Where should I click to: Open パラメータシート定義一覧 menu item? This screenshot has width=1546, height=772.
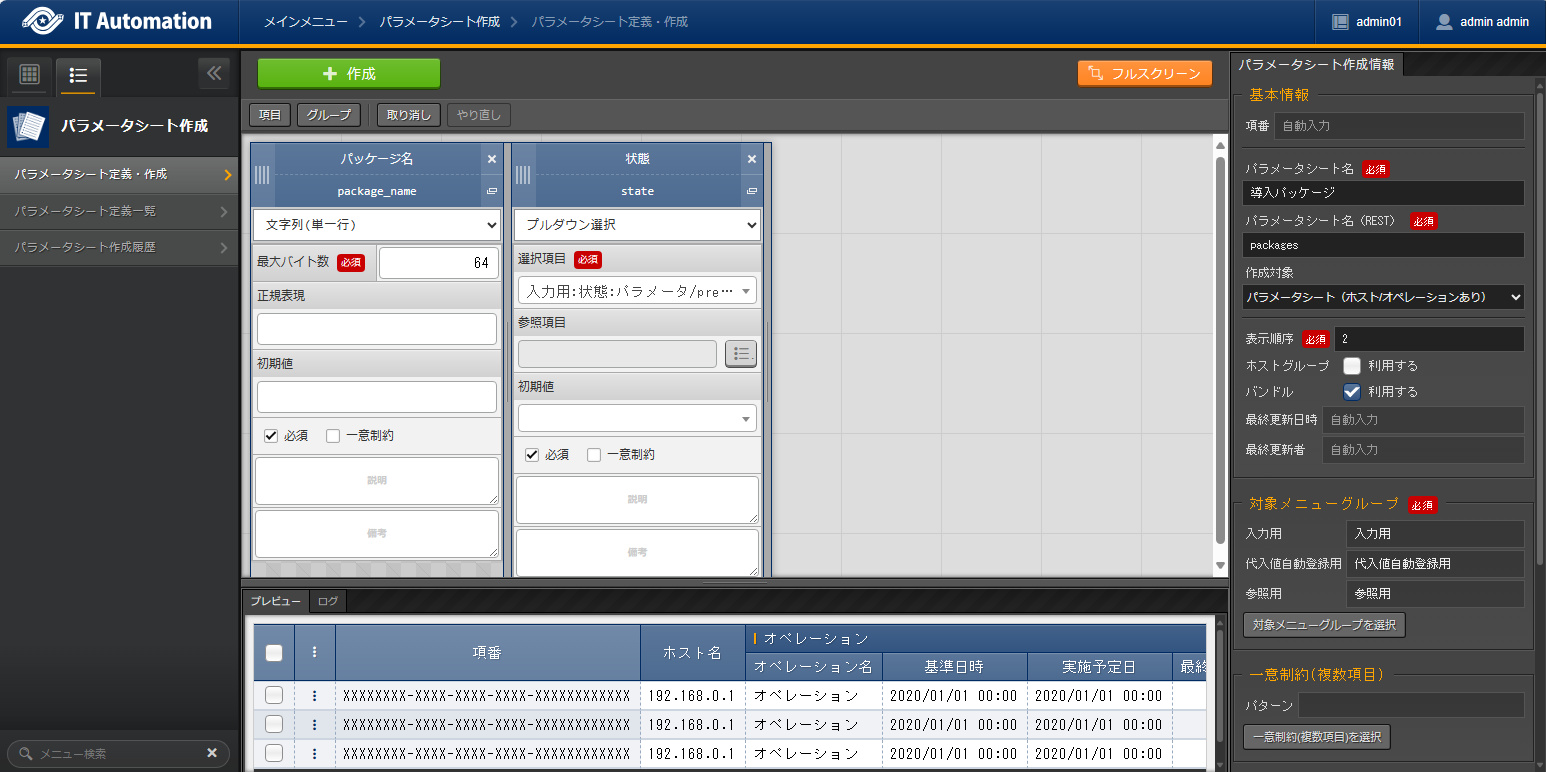[x=119, y=211]
